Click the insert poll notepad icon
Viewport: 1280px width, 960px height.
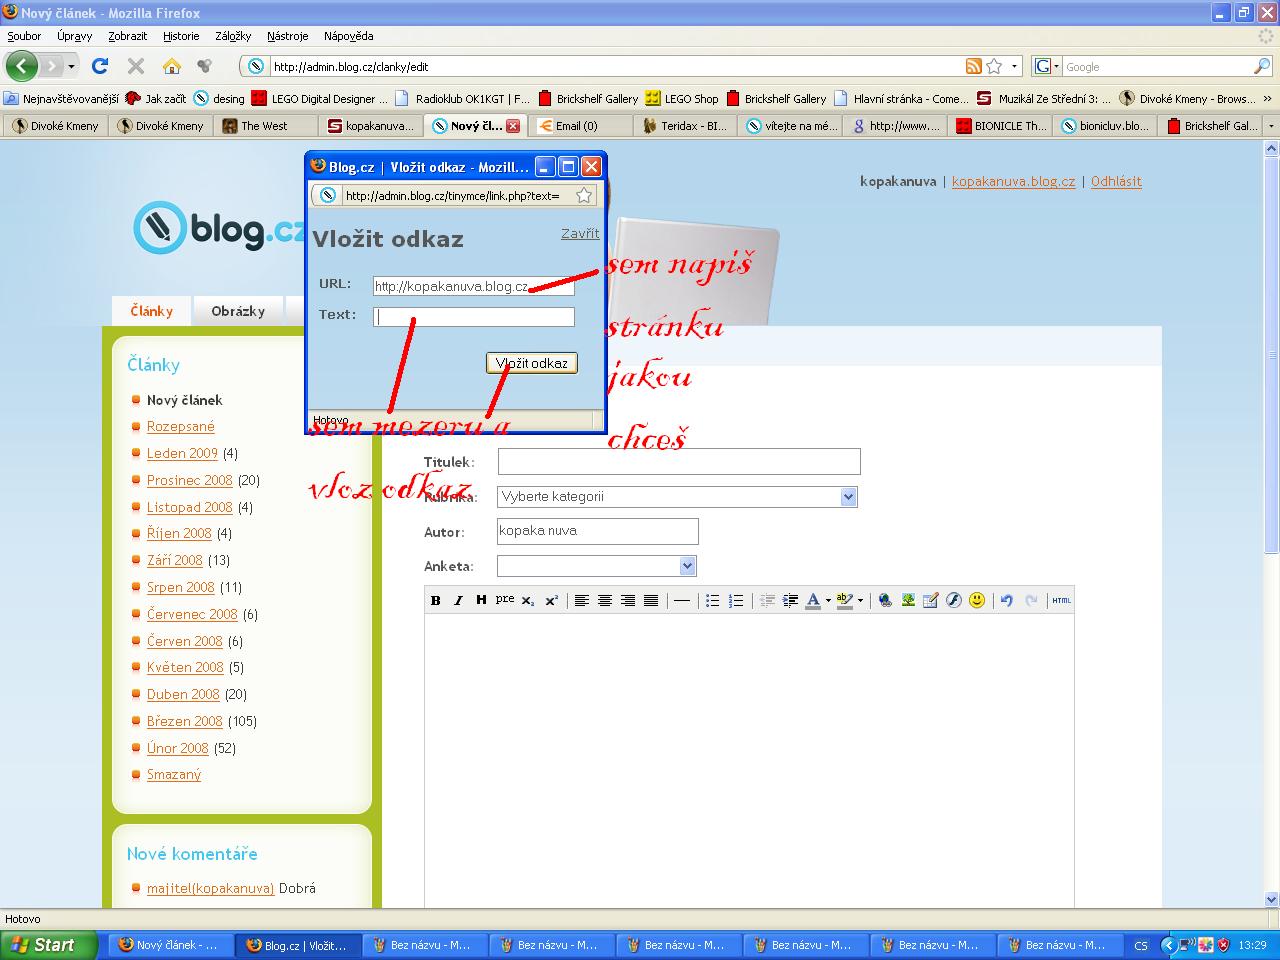click(931, 600)
